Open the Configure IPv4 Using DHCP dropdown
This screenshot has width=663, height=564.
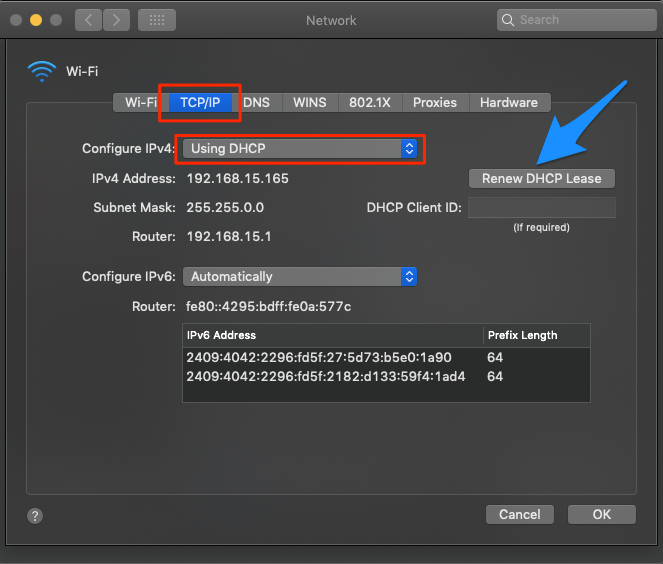pyautogui.click(x=300, y=149)
